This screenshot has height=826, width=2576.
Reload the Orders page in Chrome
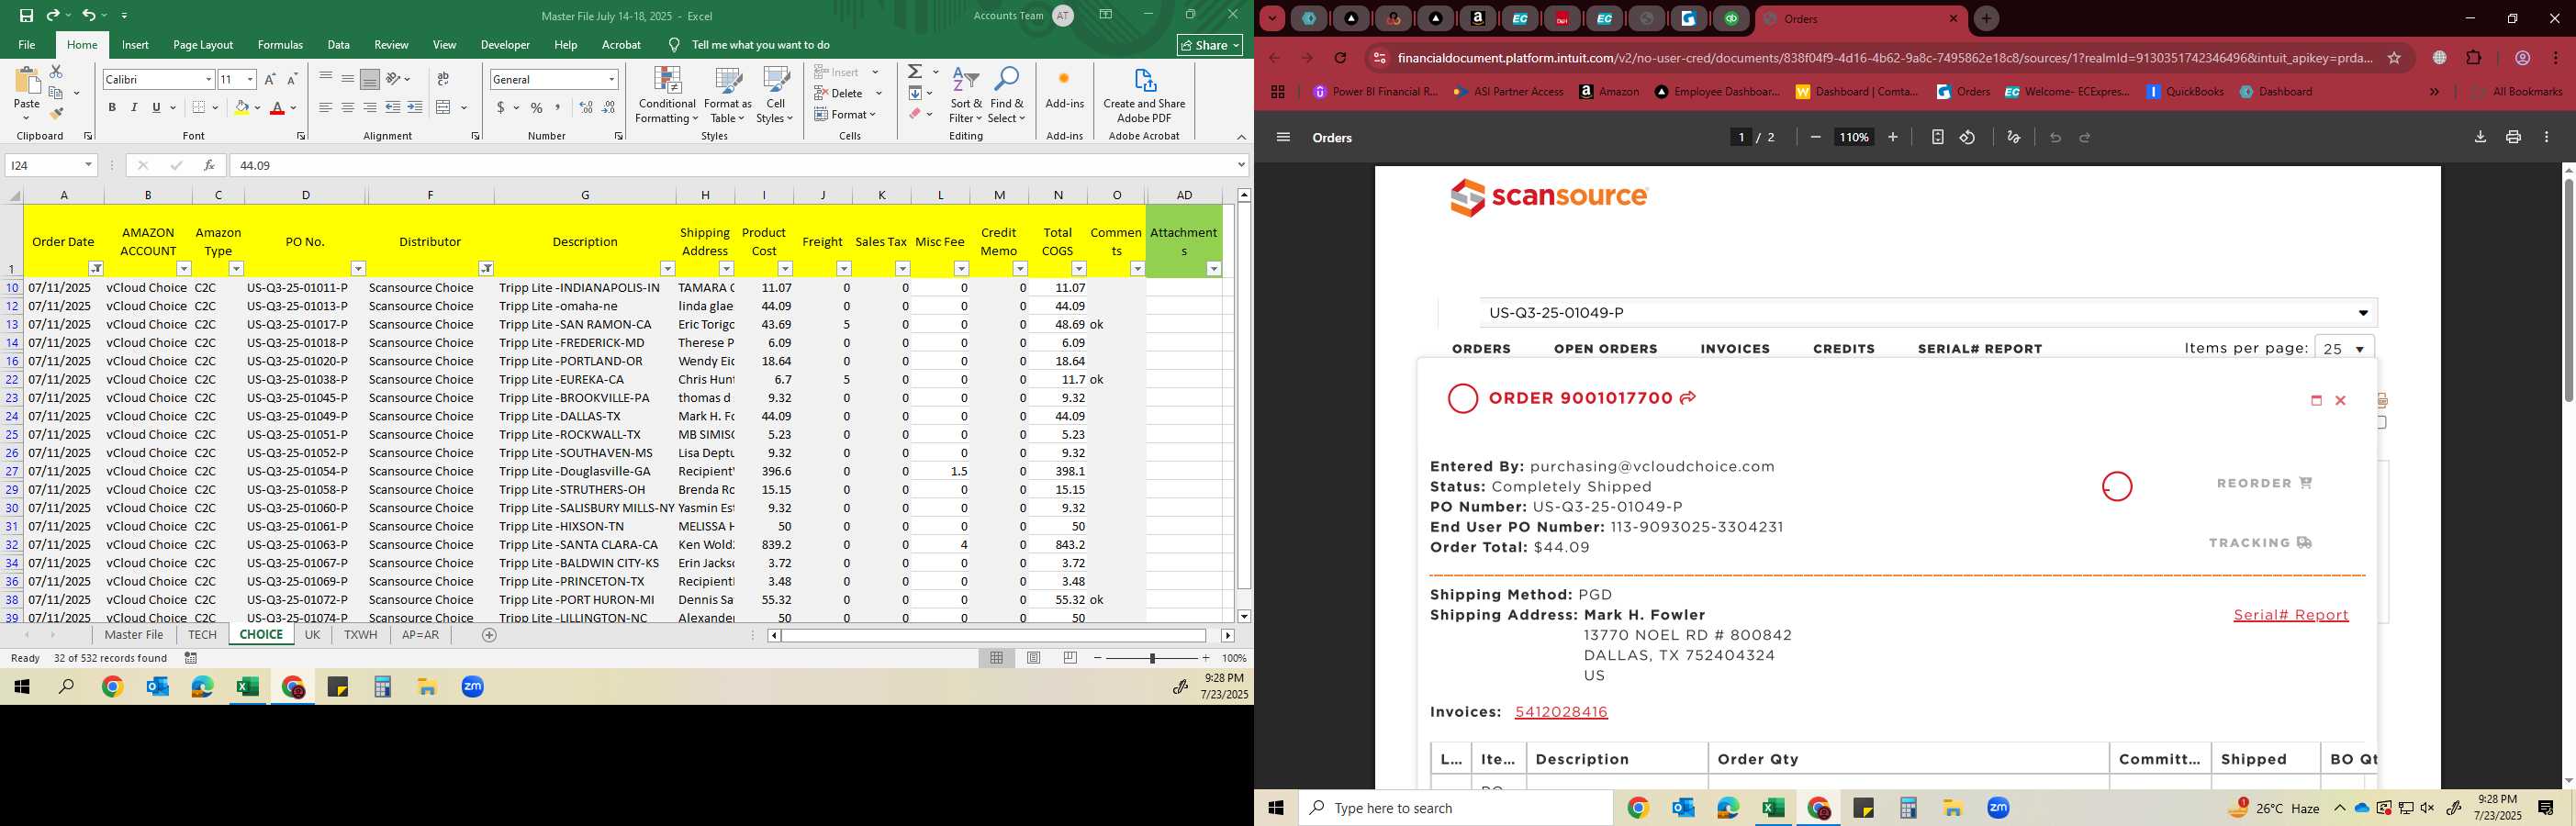[1341, 58]
